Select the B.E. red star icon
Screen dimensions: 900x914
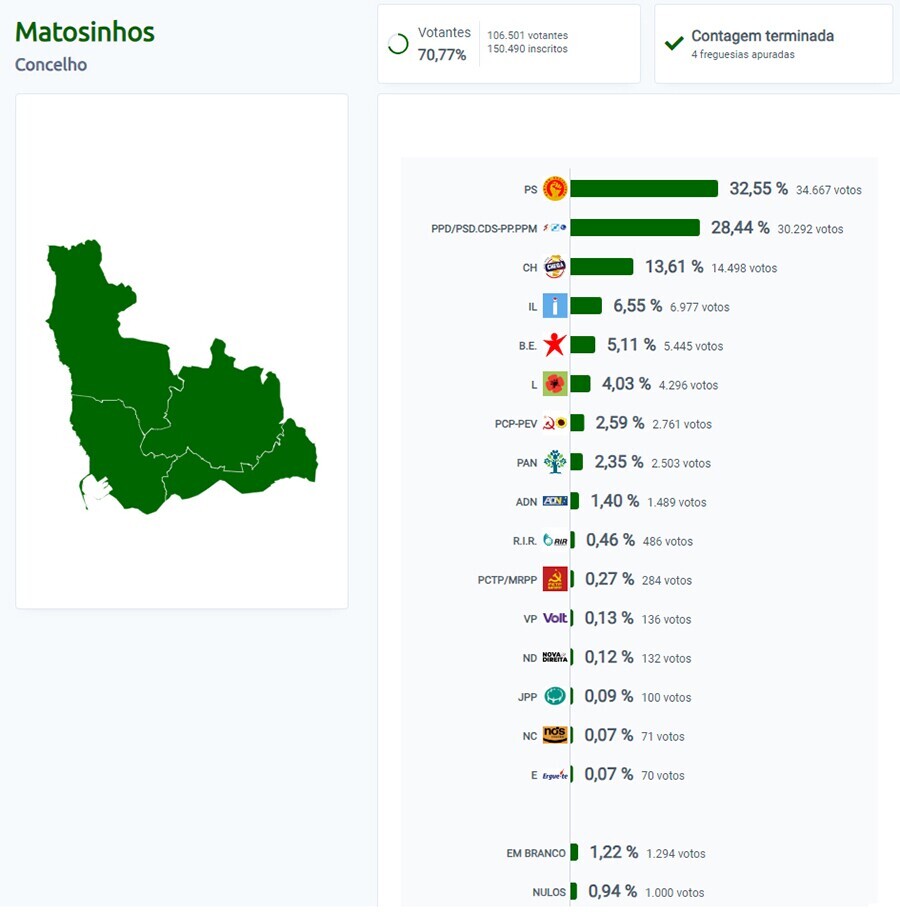tap(555, 345)
